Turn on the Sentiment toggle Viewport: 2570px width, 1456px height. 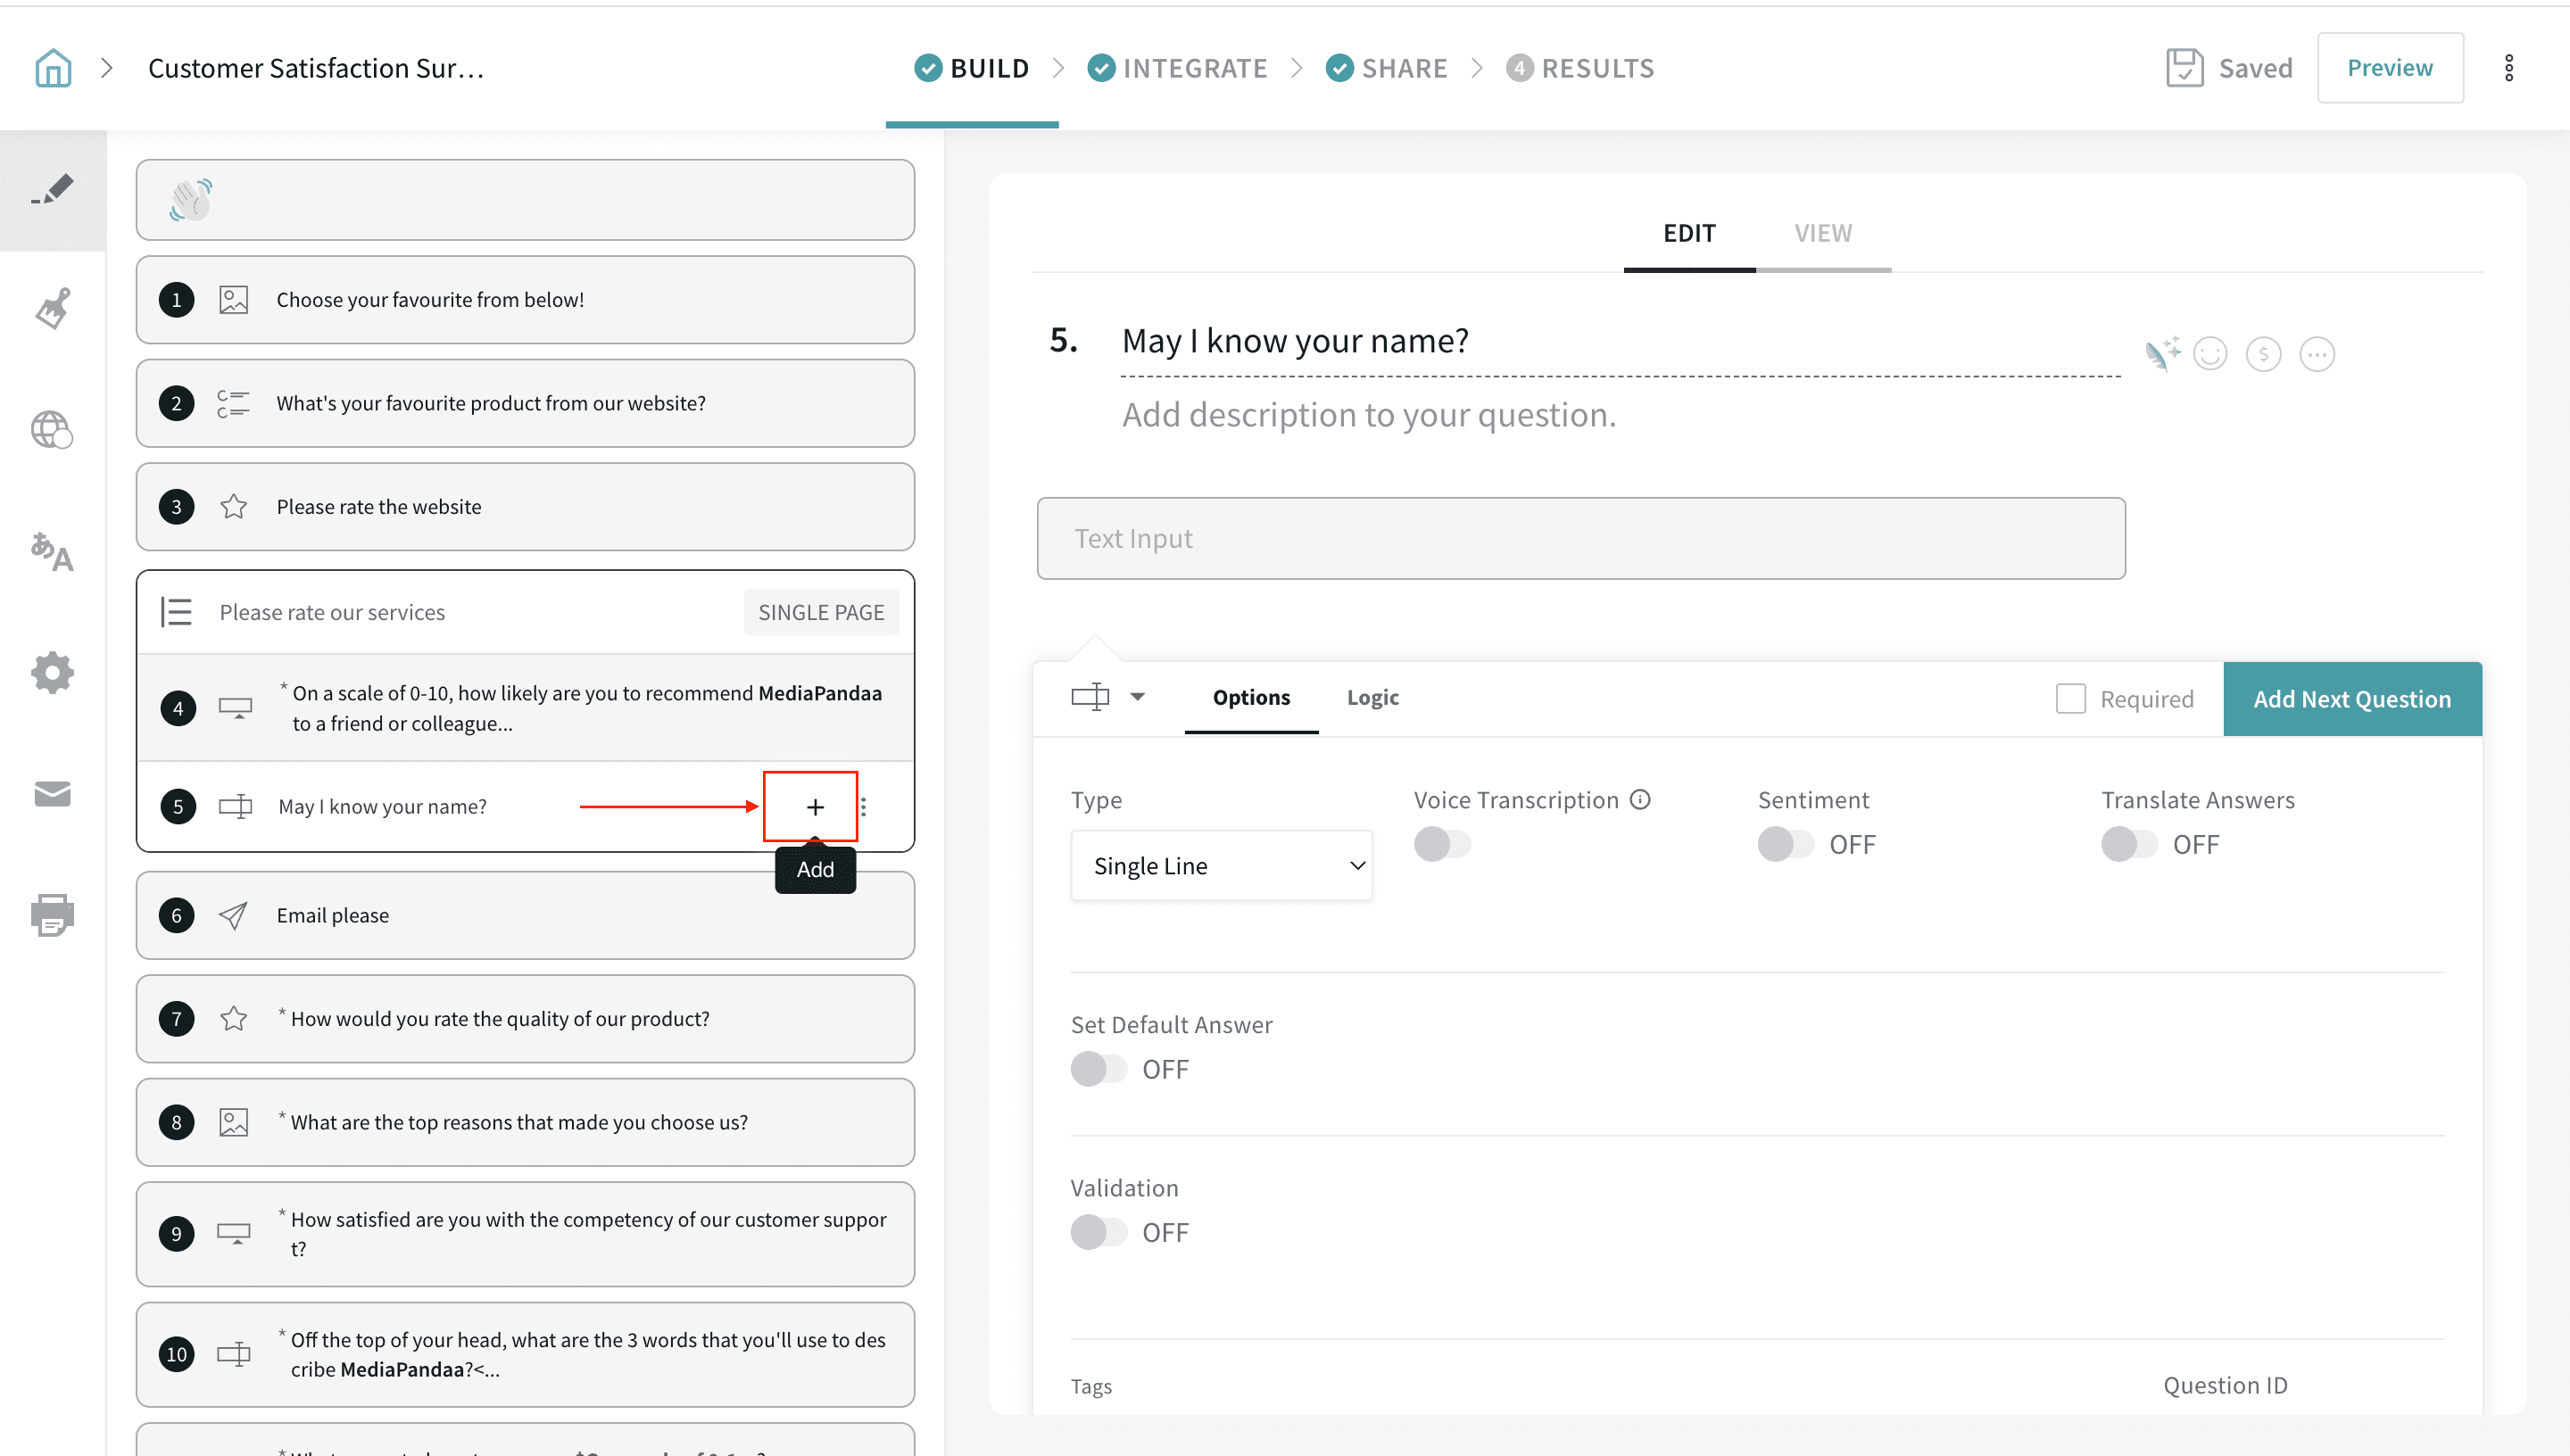pyautogui.click(x=1784, y=844)
